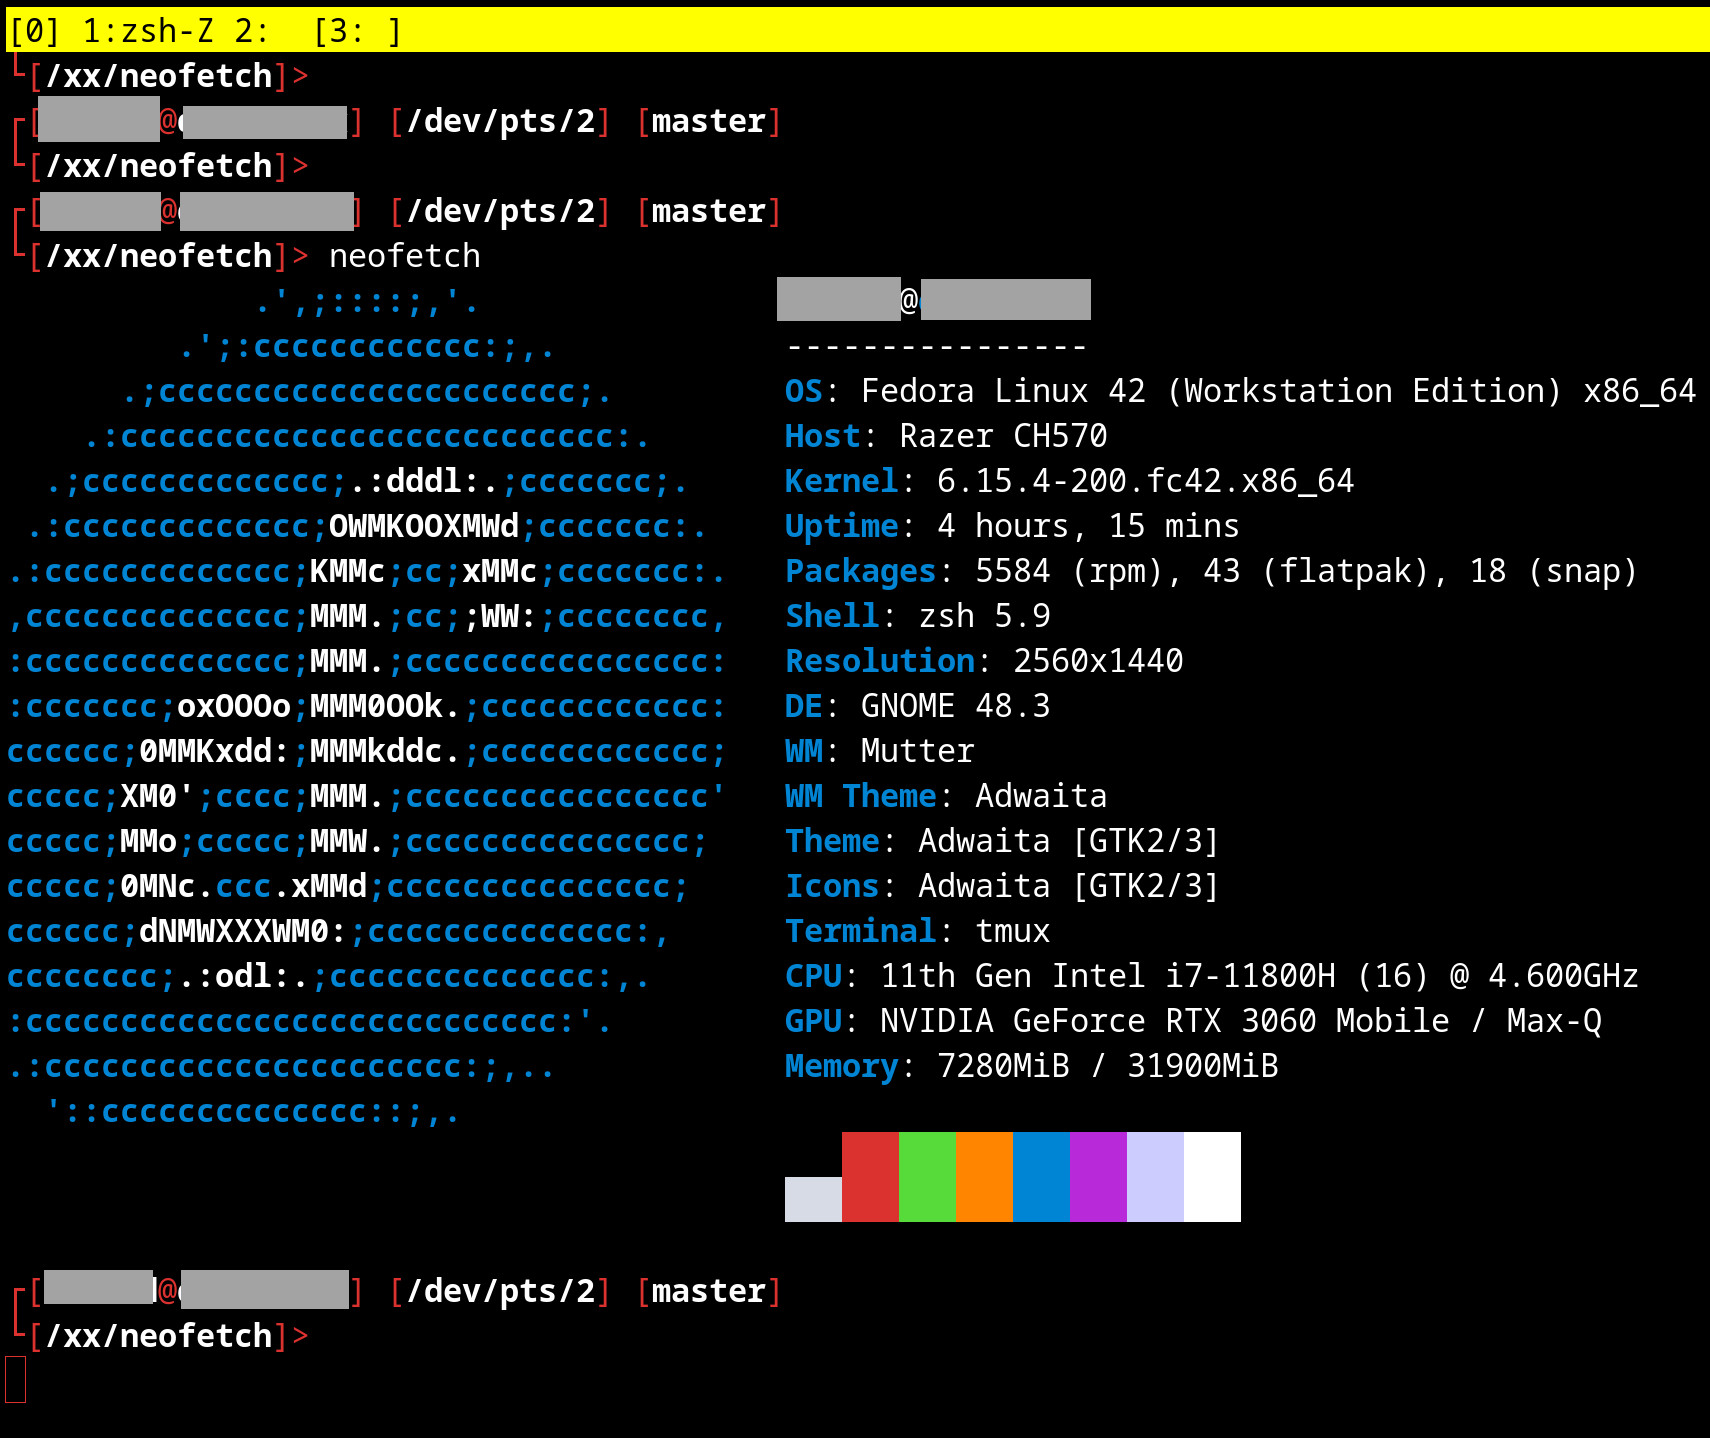The width and height of the screenshot is (1710, 1438).
Task: Click /xx/neofetch in the bottom prompt
Action: point(160,1336)
